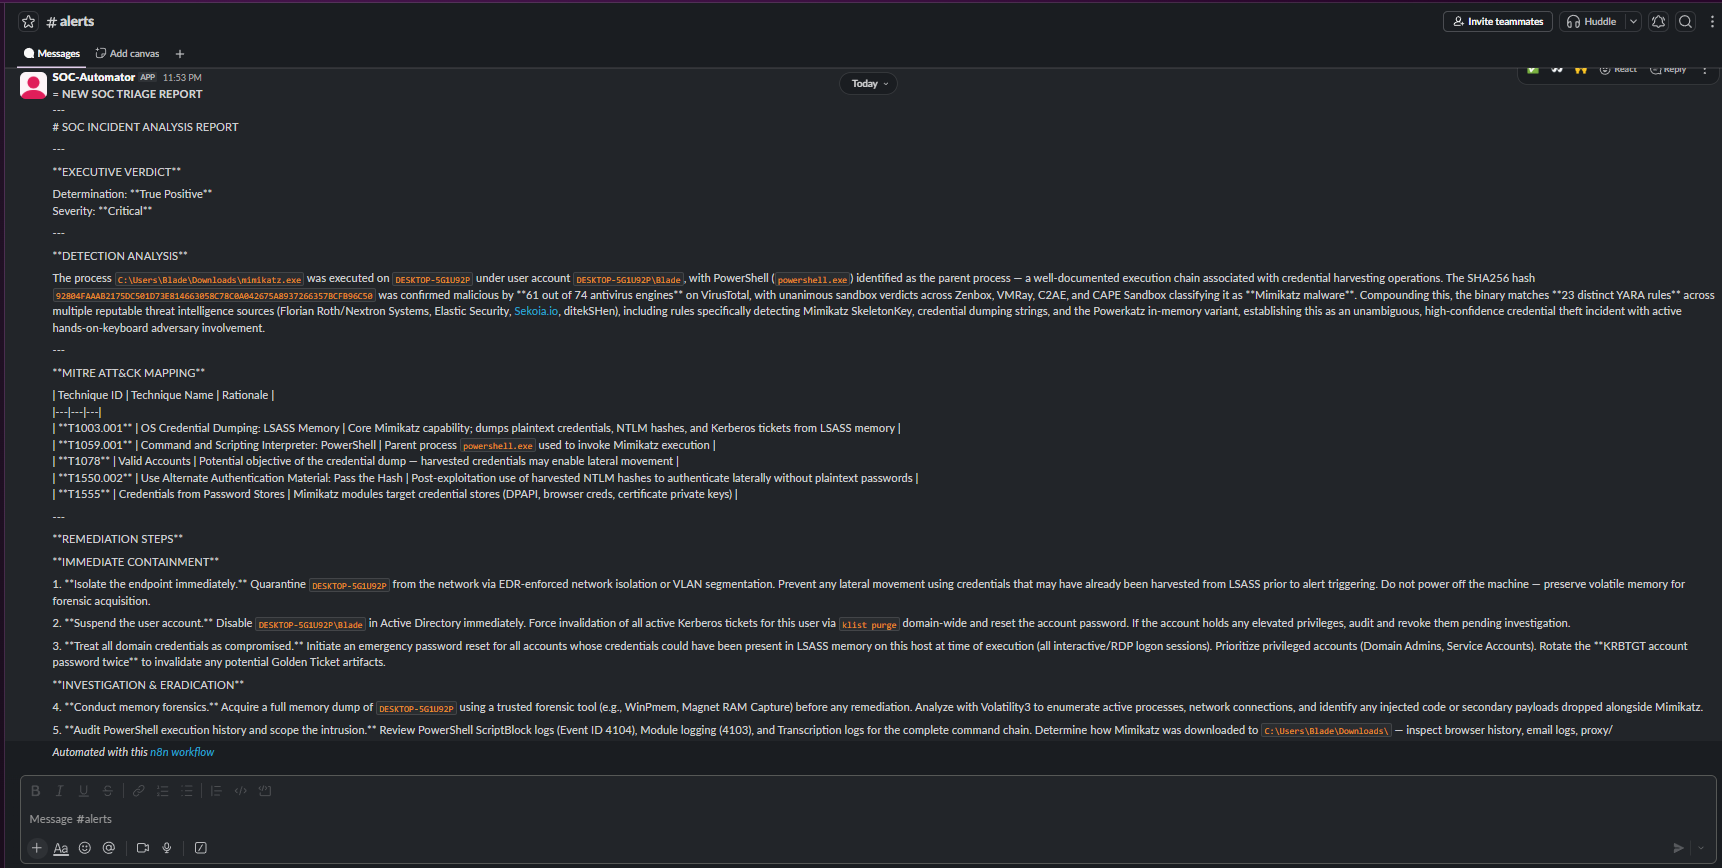
Task: Open the attachments plus menu in composer
Action: [x=37, y=848]
